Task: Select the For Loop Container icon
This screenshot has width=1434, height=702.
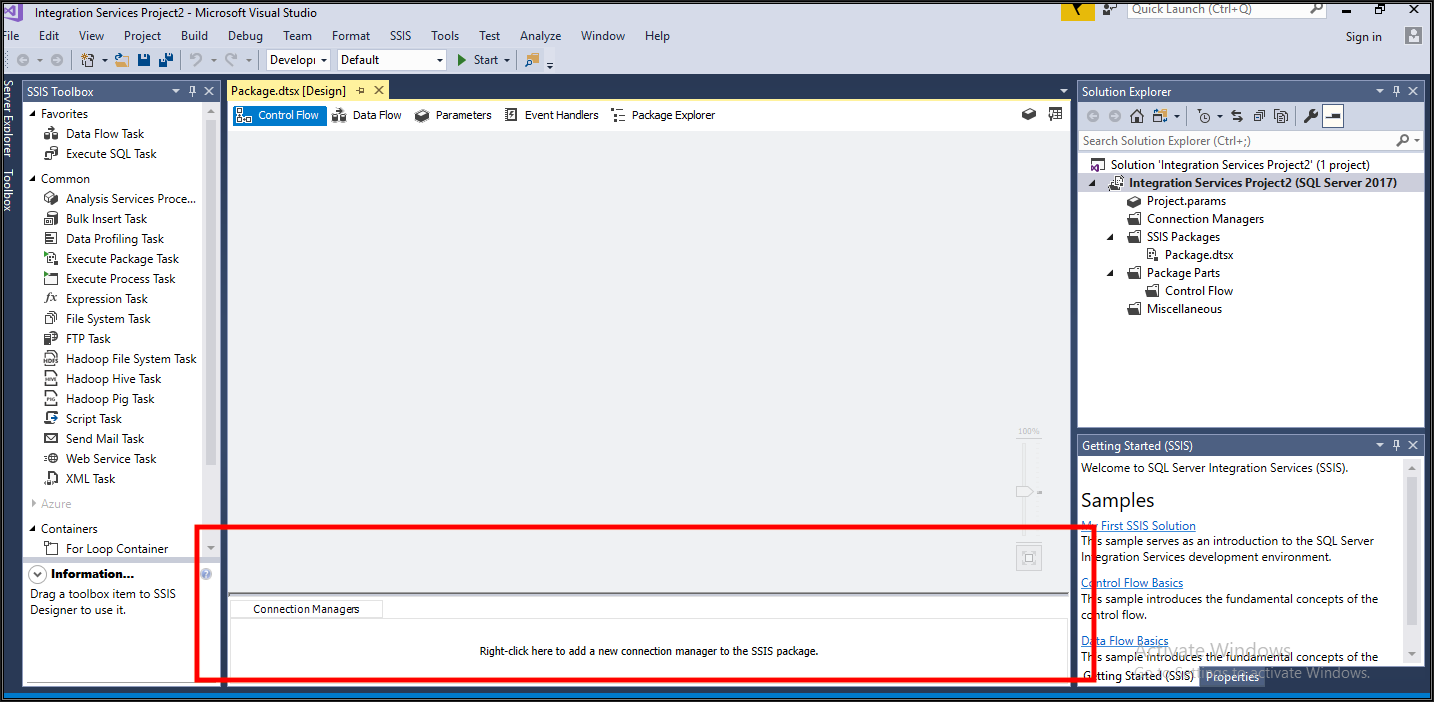Action: (51, 549)
